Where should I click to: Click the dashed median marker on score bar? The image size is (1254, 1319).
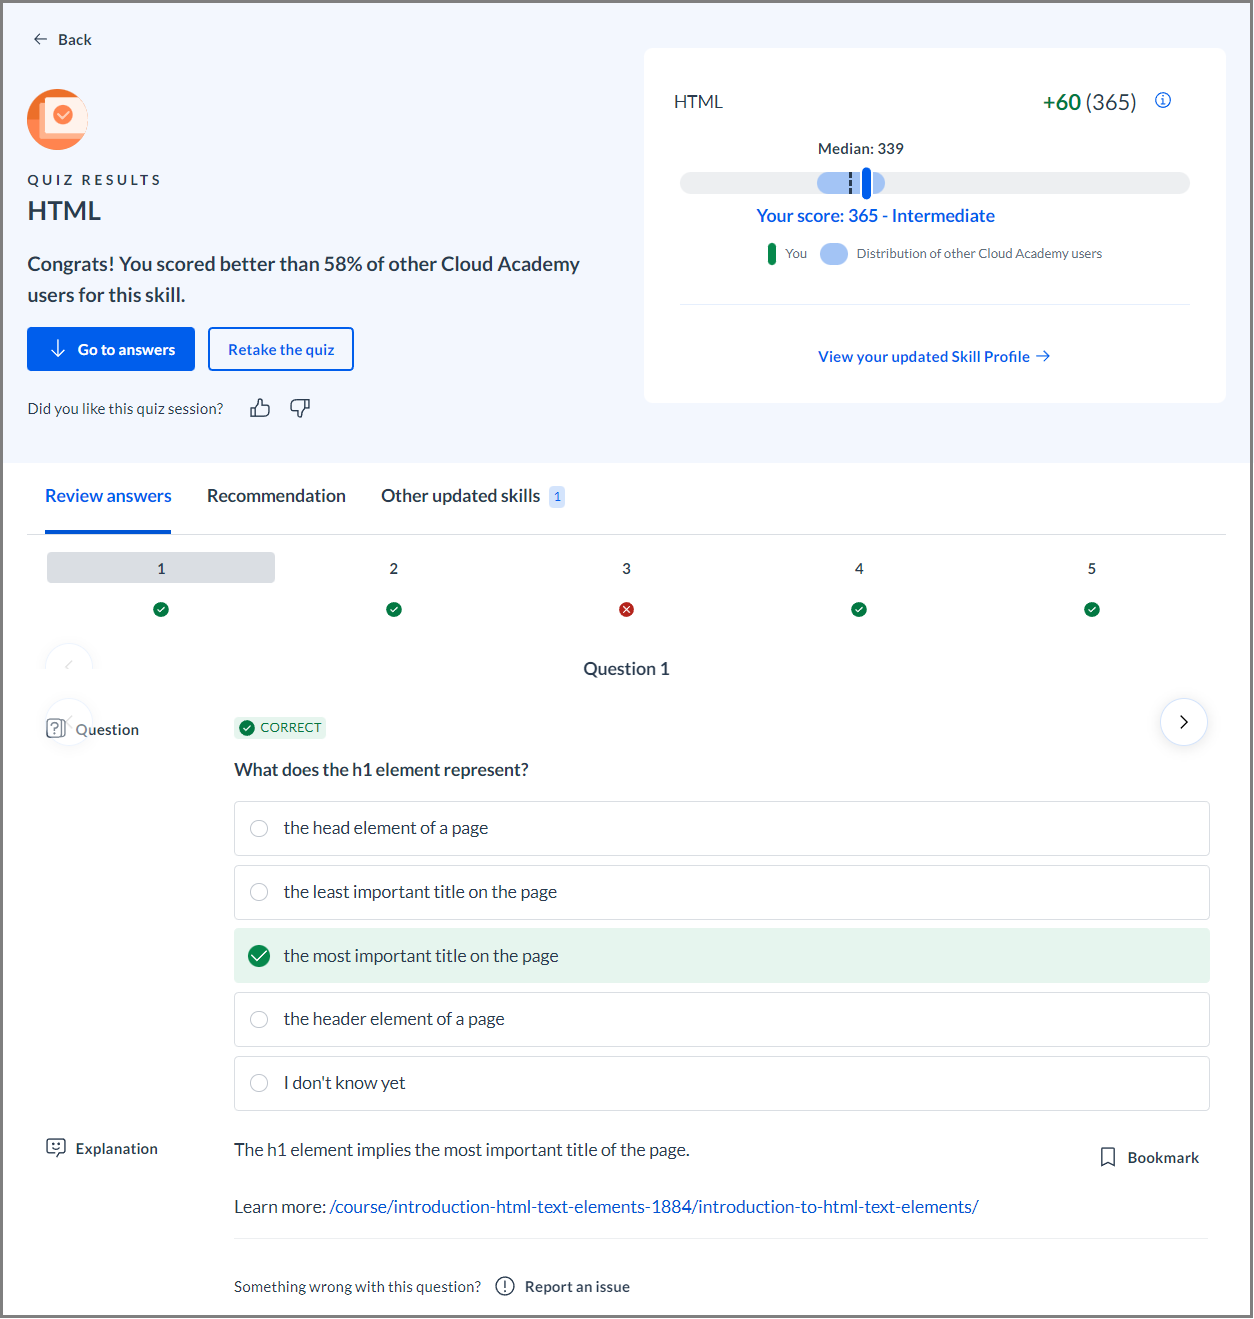point(851,183)
